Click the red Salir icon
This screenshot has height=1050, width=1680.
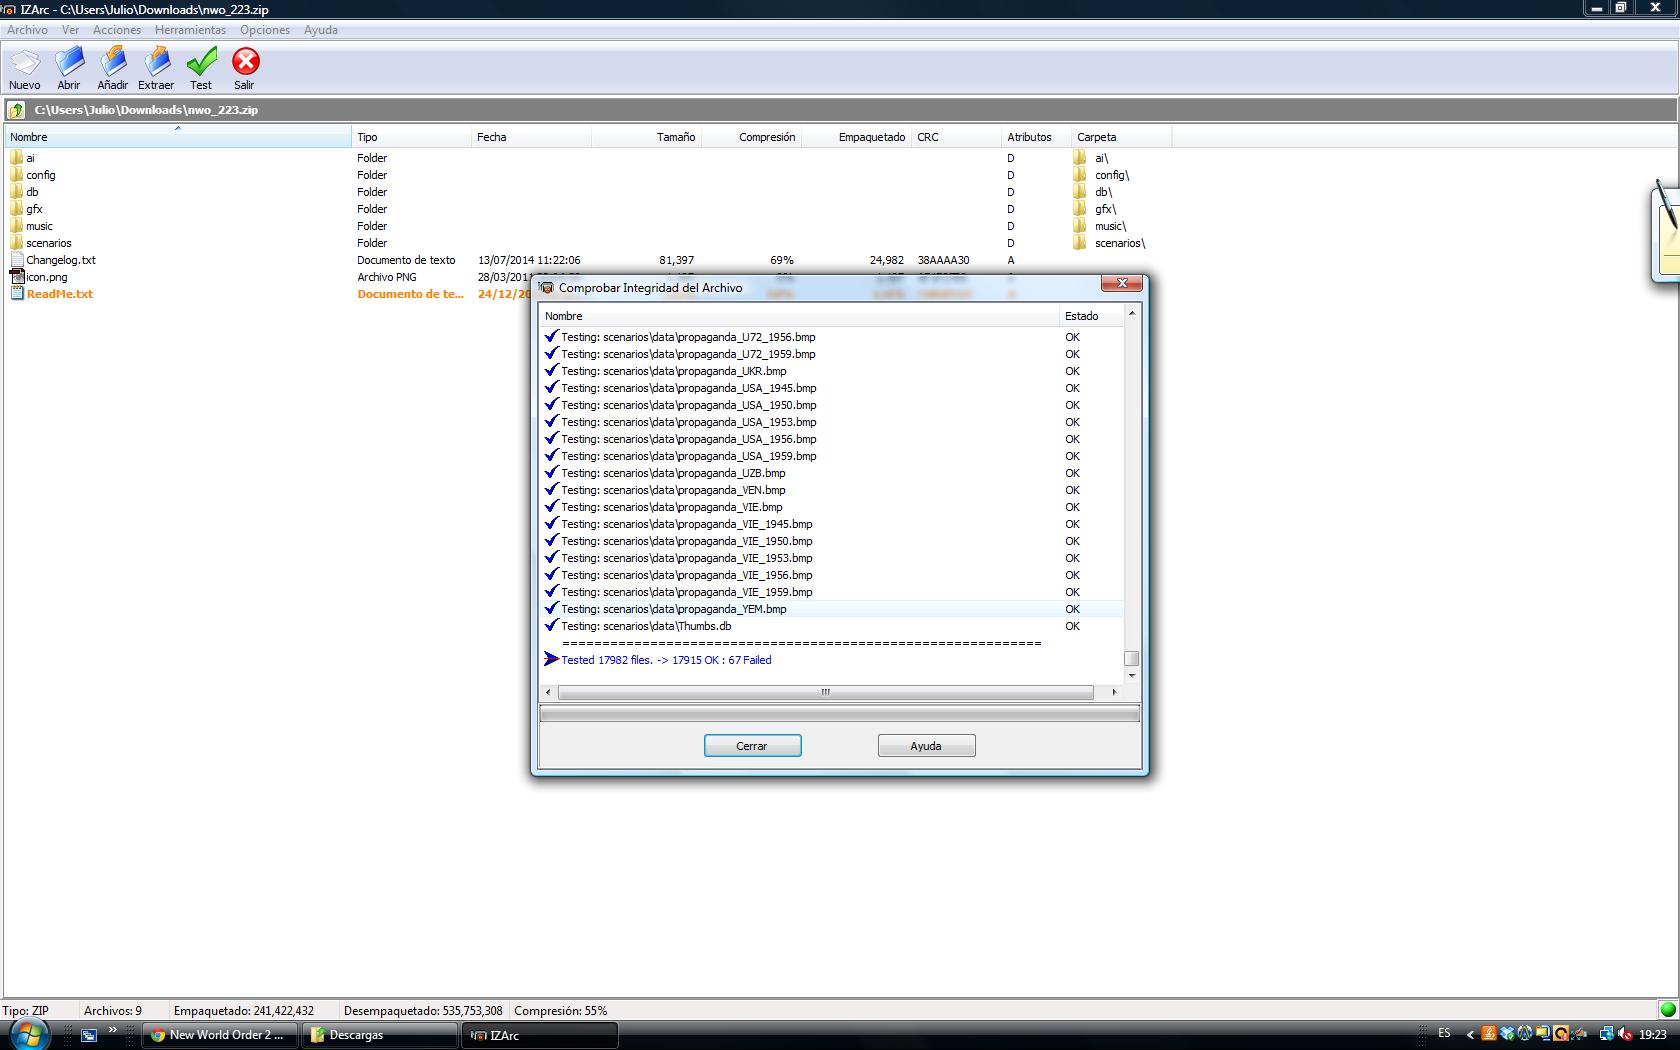245,63
